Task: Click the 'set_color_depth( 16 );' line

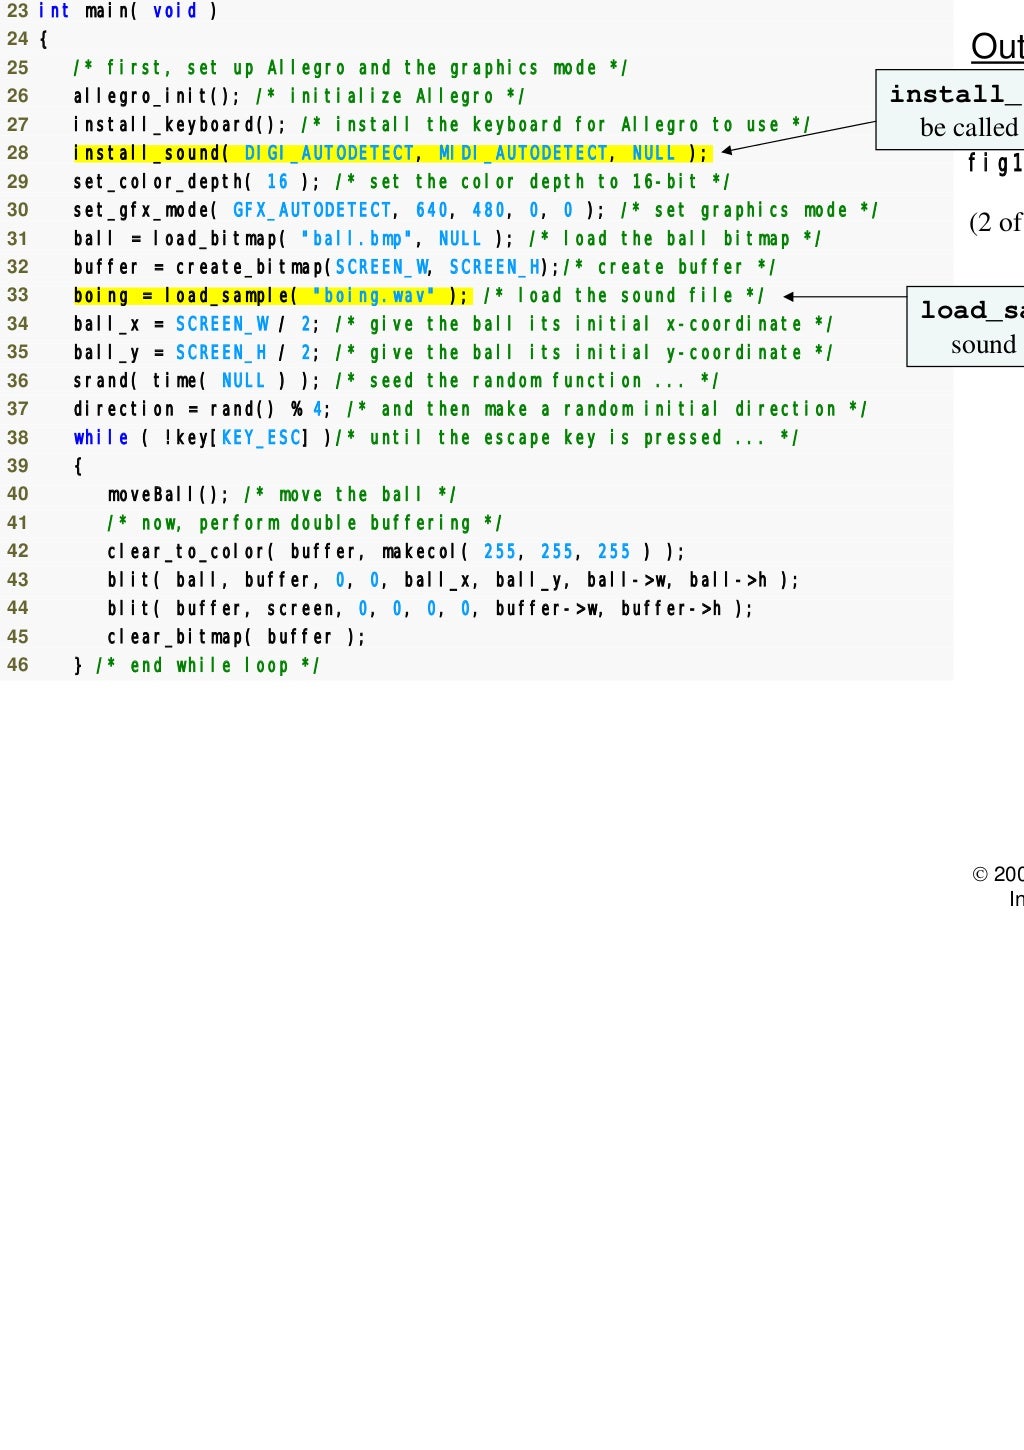Action: (401, 182)
